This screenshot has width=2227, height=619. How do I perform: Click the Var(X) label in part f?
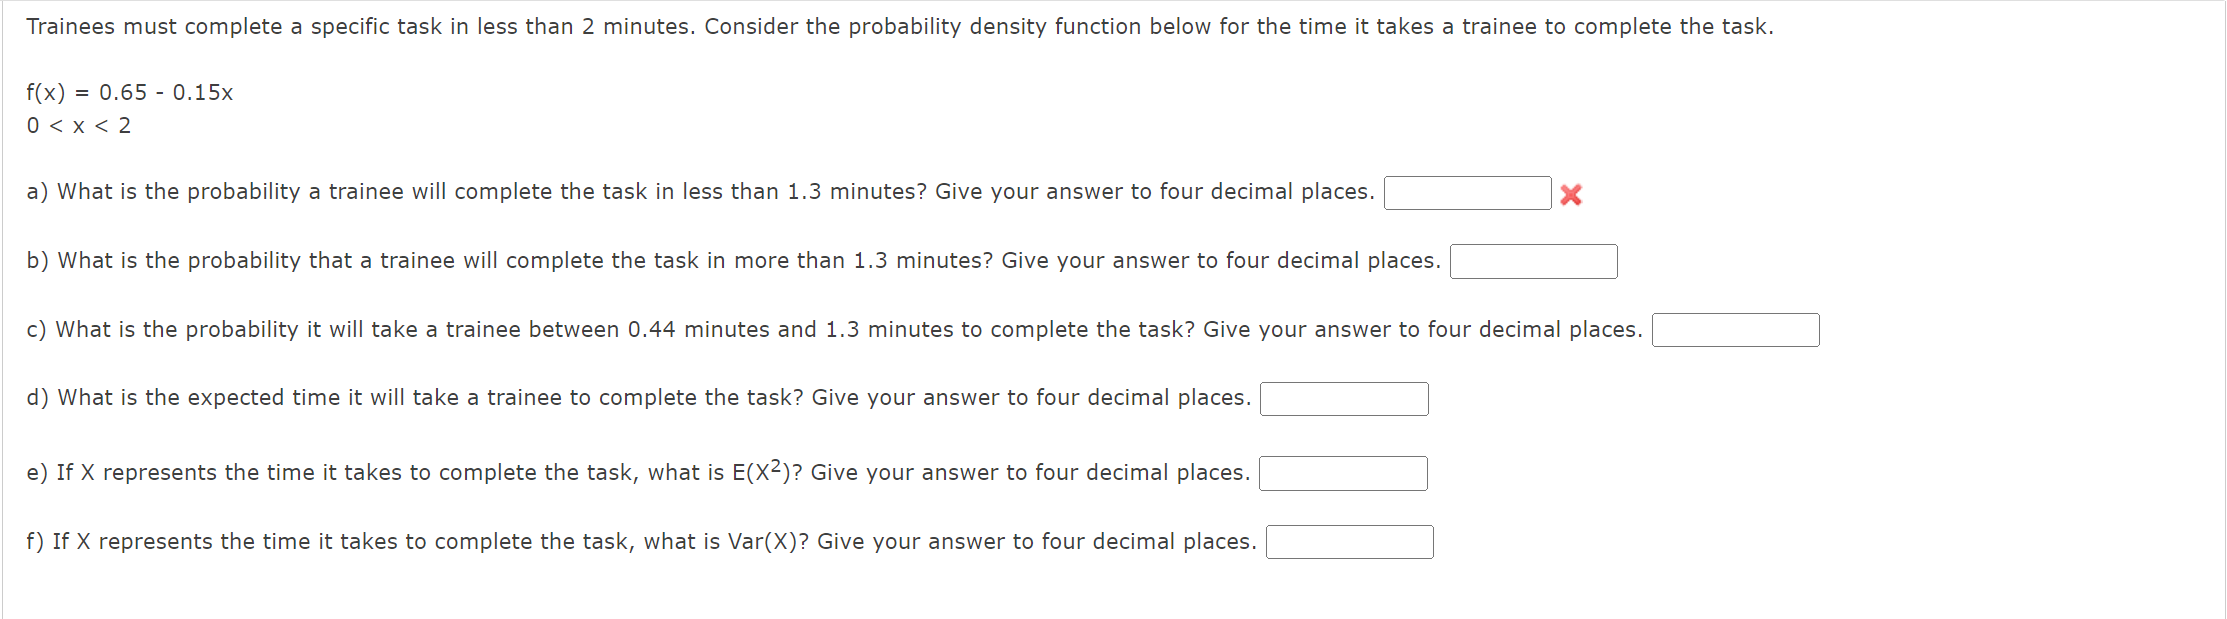(762, 540)
